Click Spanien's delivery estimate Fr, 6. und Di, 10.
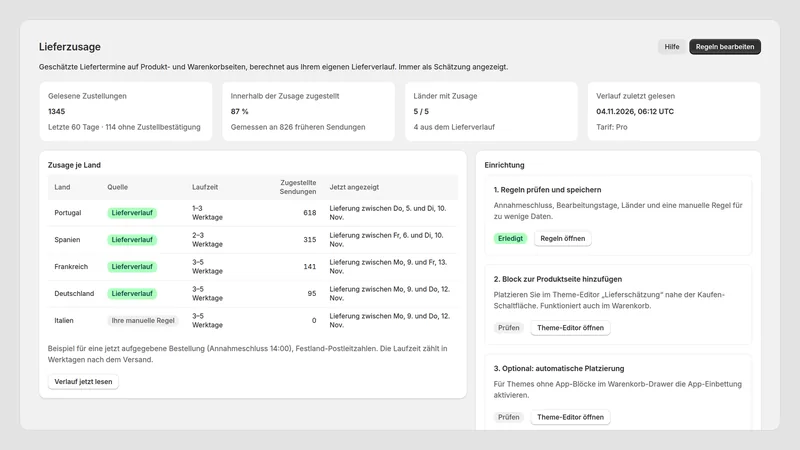The height and width of the screenshot is (450, 800). tap(386, 240)
